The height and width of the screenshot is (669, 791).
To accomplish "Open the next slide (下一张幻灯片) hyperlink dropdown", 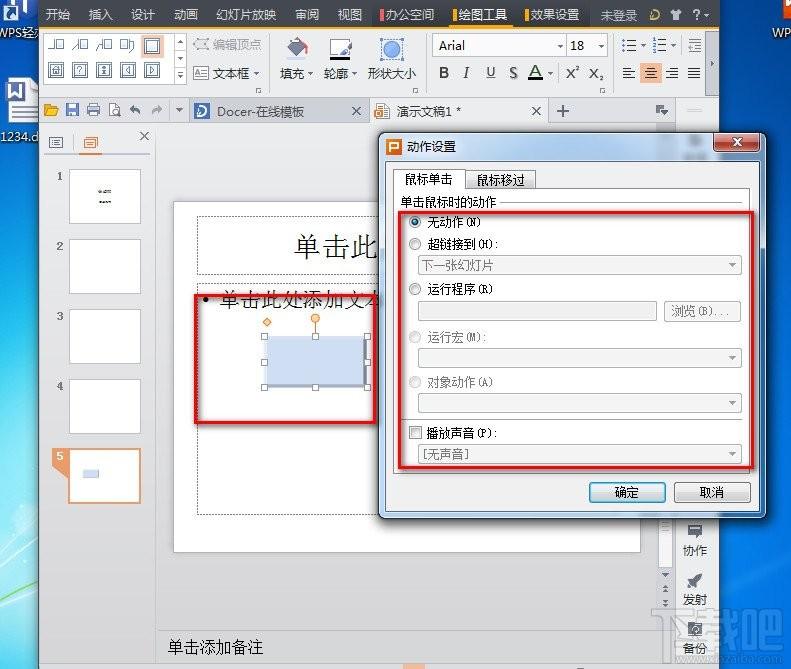I will 580,265.
